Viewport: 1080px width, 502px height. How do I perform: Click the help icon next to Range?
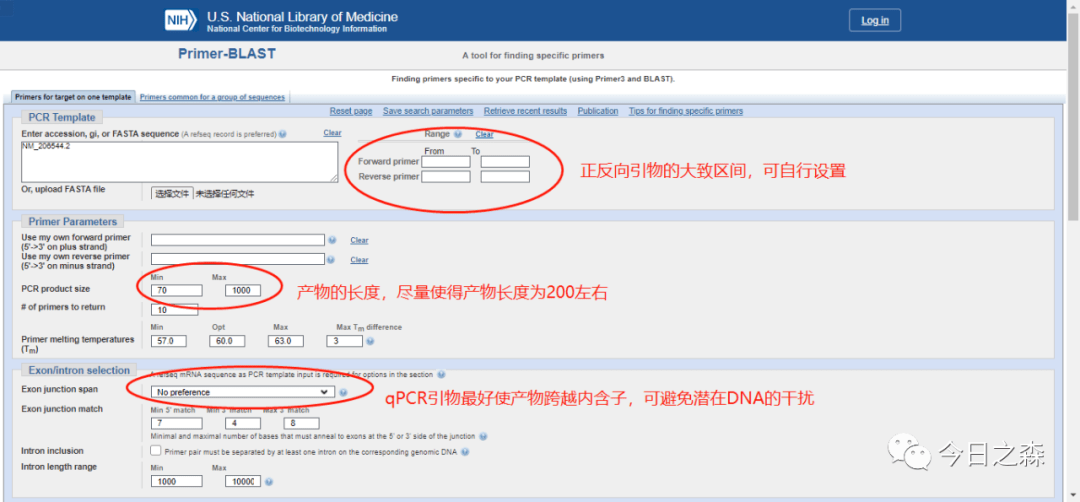click(458, 134)
